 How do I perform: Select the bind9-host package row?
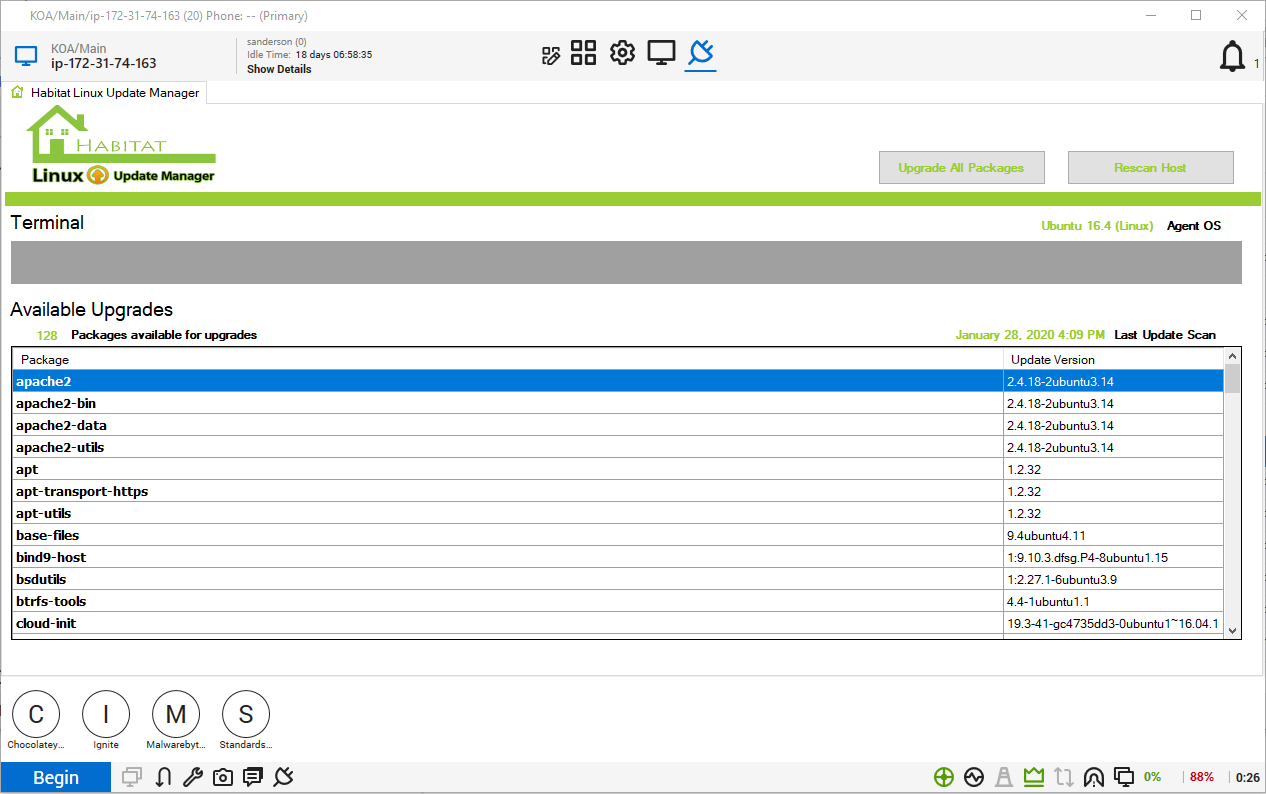[x=618, y=557]
